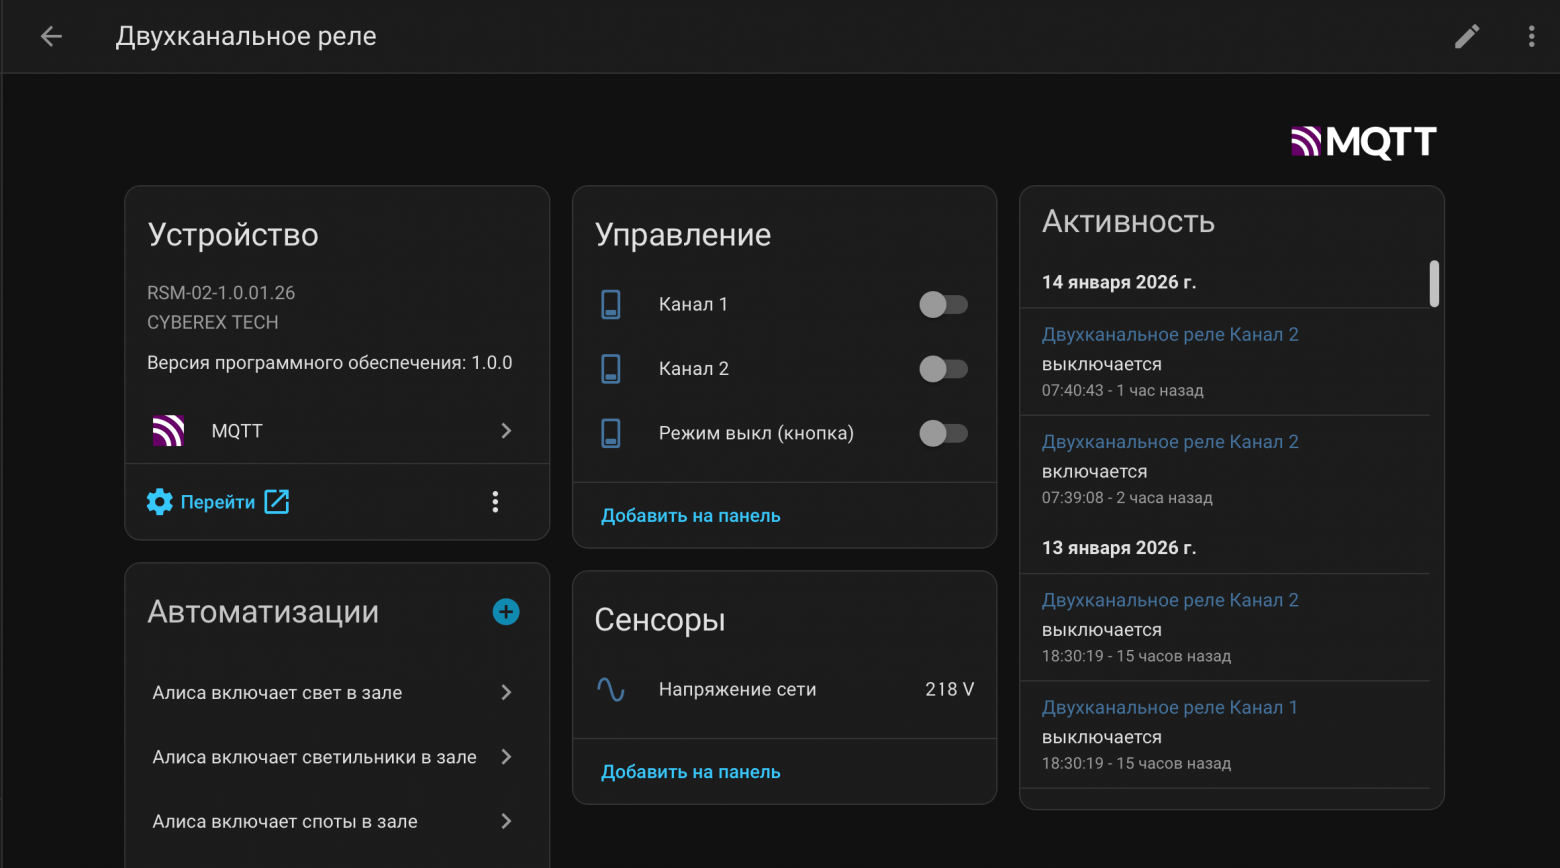Image resolution: width=1560 pixels, height=868 pixels.
Task: Enable the Канал 2 switch
Action: [943, 368]
